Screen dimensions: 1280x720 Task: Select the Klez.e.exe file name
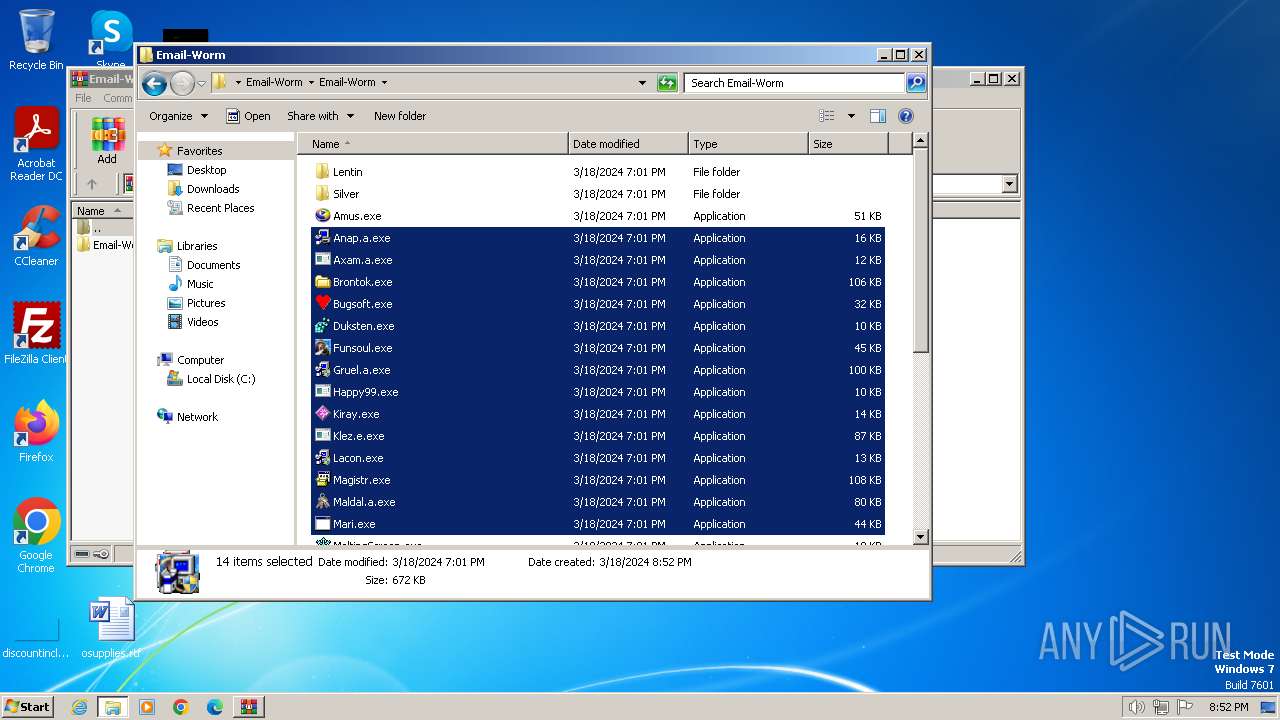(x=358, y=436)
